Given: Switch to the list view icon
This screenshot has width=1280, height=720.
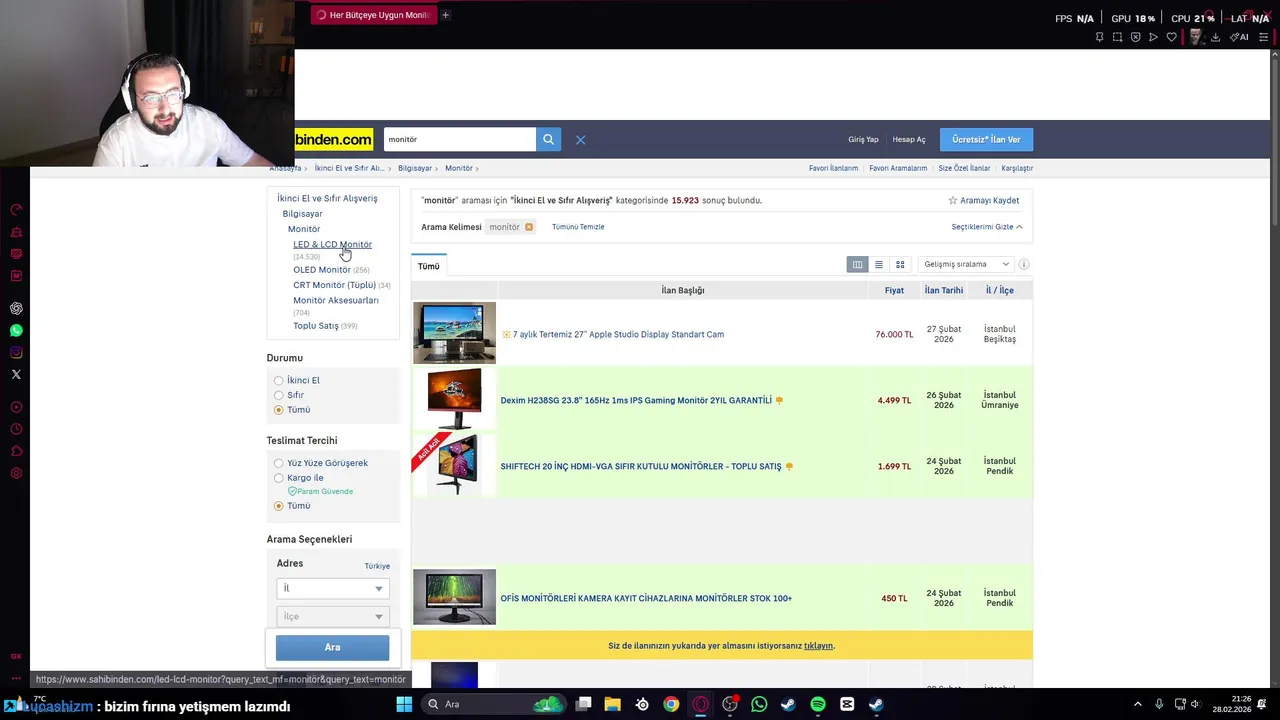Looking at the screenshot, I should [879, 265].
